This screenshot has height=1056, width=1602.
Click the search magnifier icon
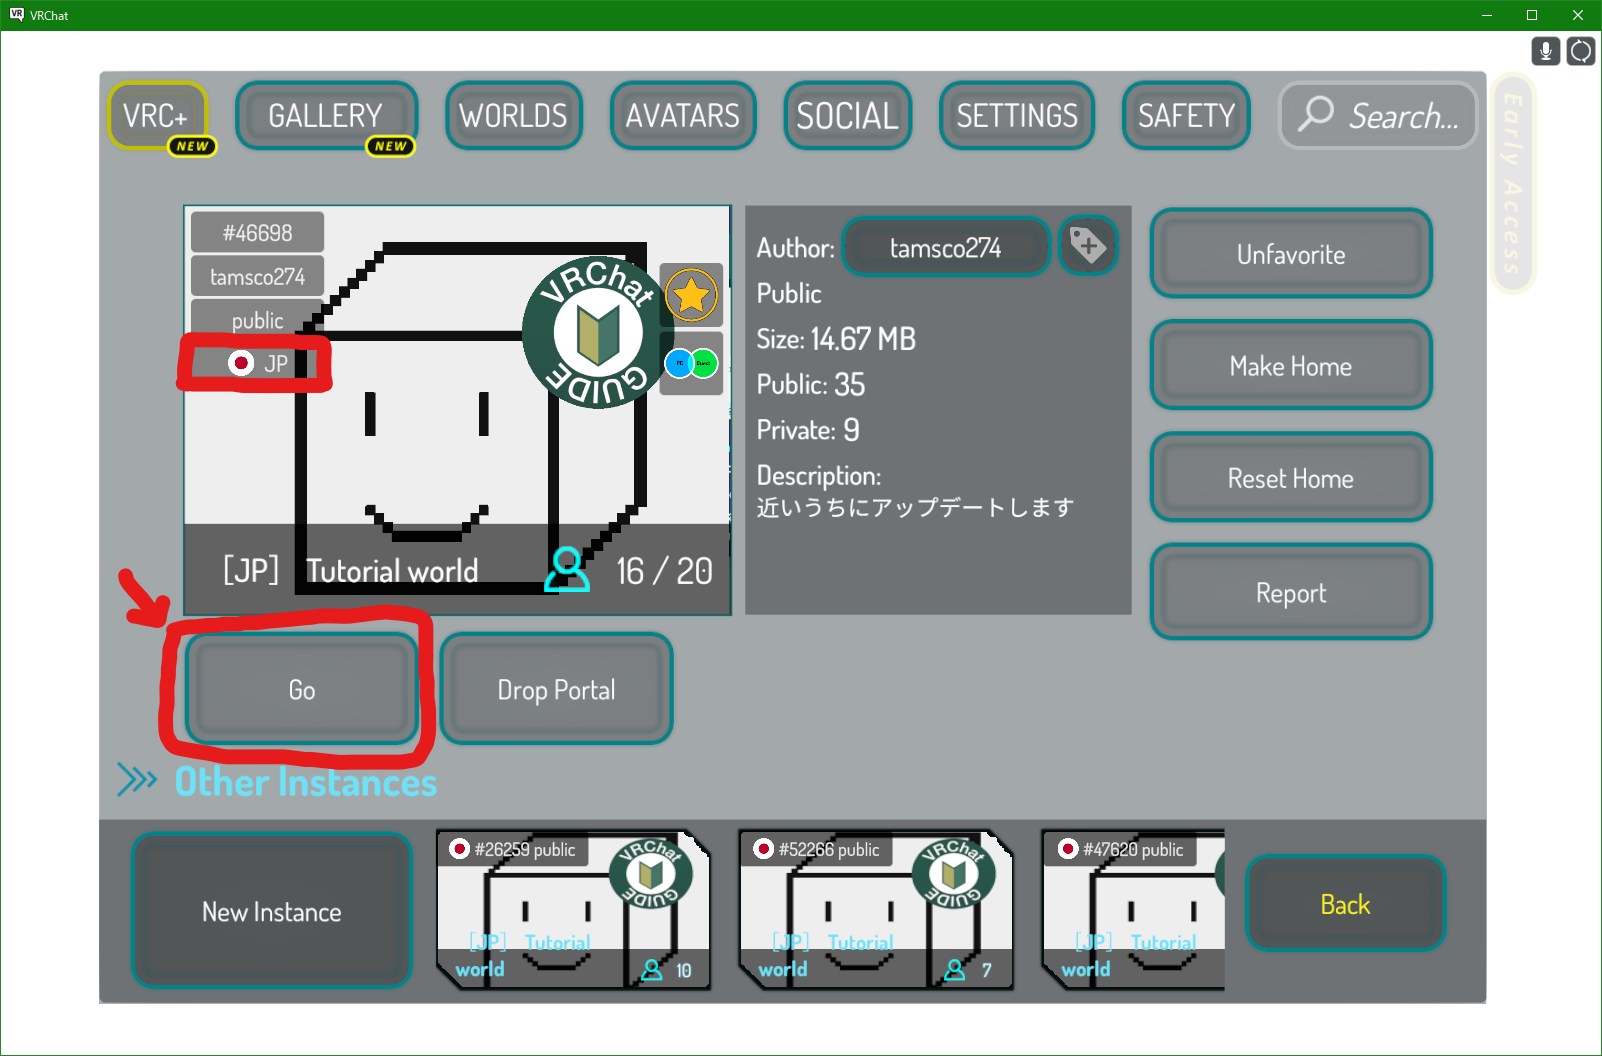coord(1316,114)
